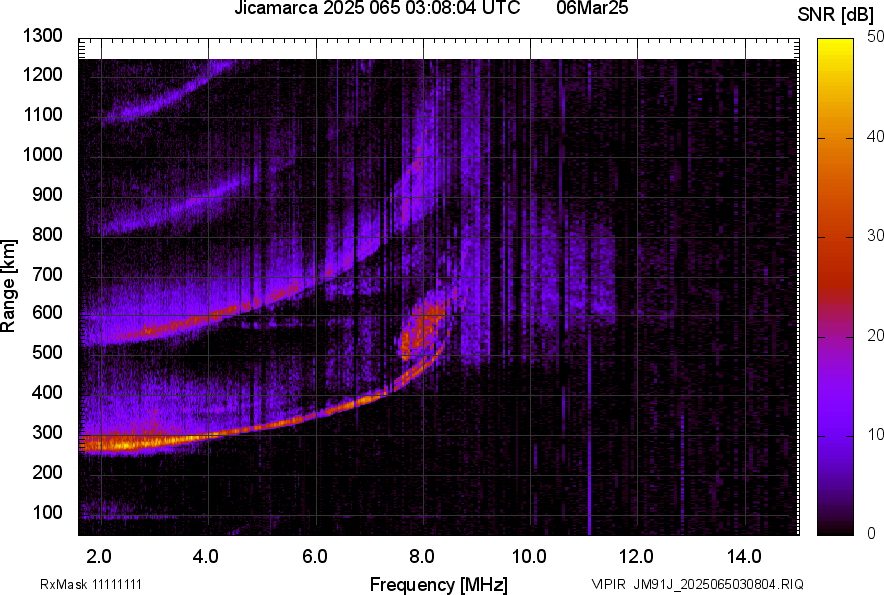This screenshot has width=884, height=595.
Task: Click the Frequency [MHz] axis label
Action: [x=438, y=584]
